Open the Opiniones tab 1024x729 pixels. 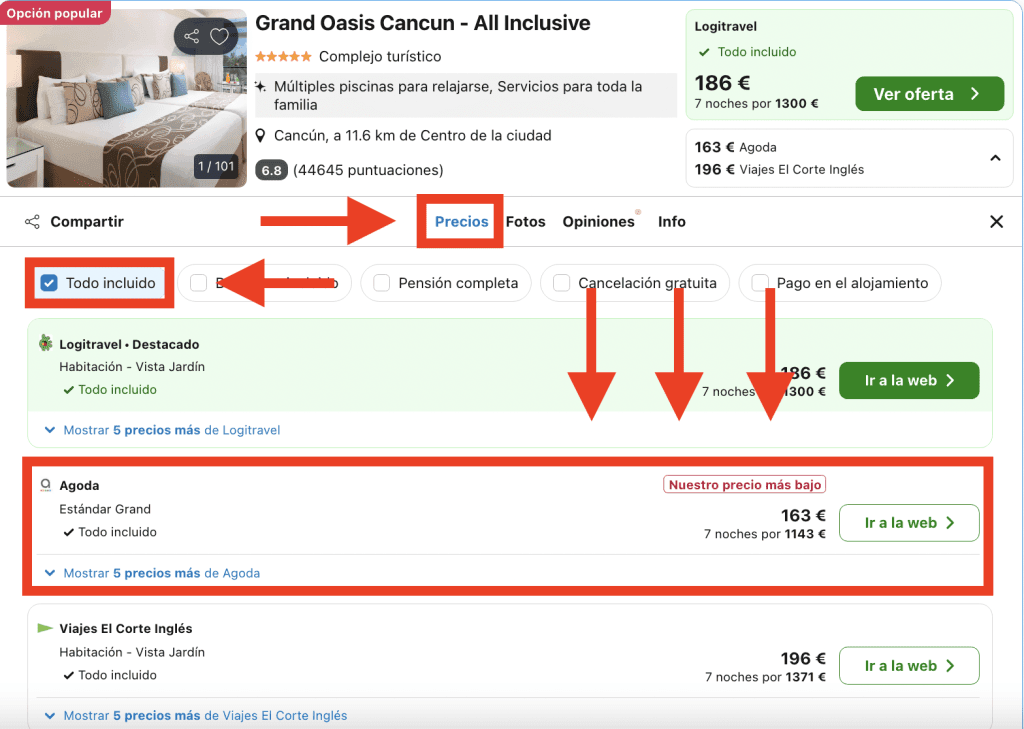pyautogui.click(x=598, y=222)
